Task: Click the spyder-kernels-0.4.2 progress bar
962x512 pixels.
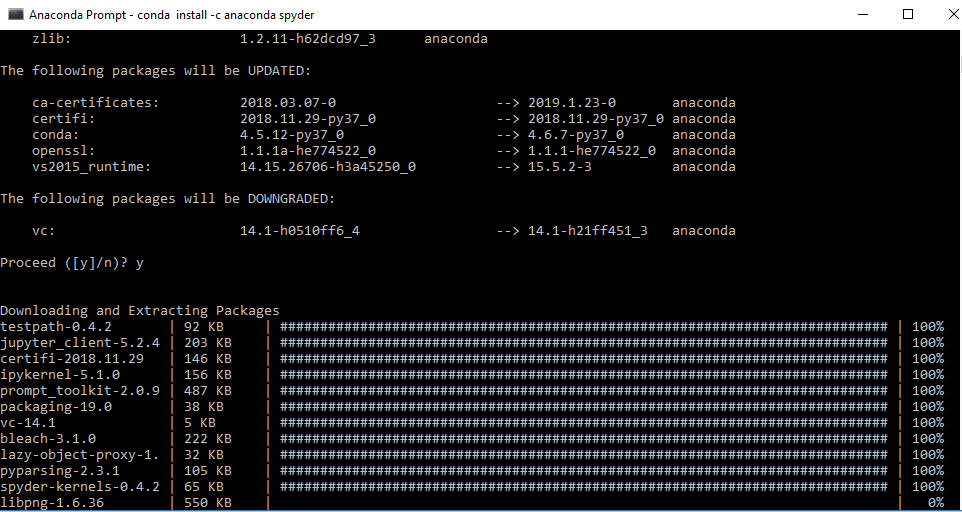Action: click(x=583, y=487)
